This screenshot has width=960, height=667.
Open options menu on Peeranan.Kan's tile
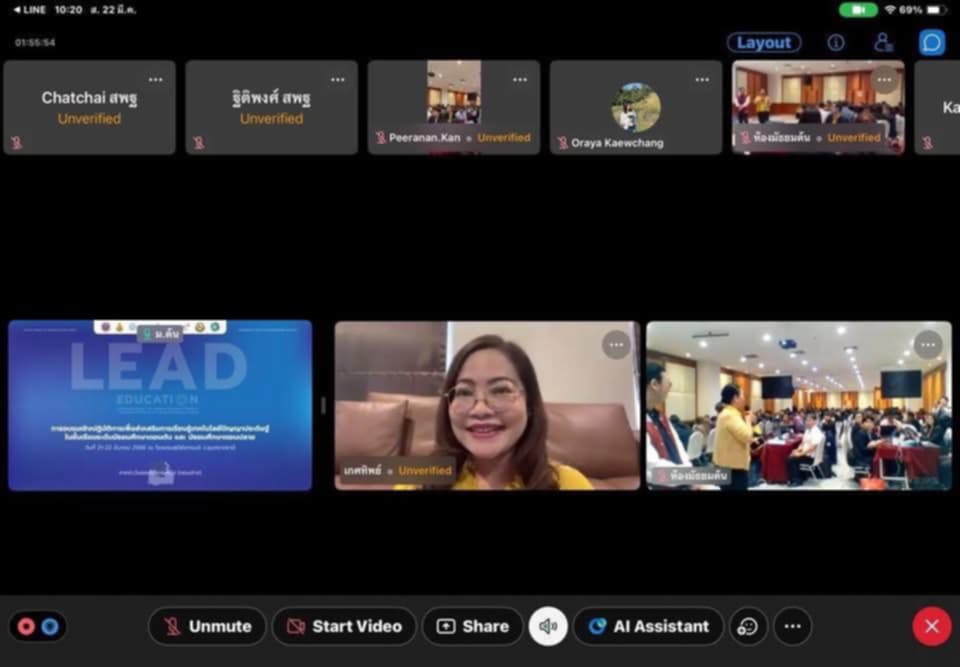520,79
